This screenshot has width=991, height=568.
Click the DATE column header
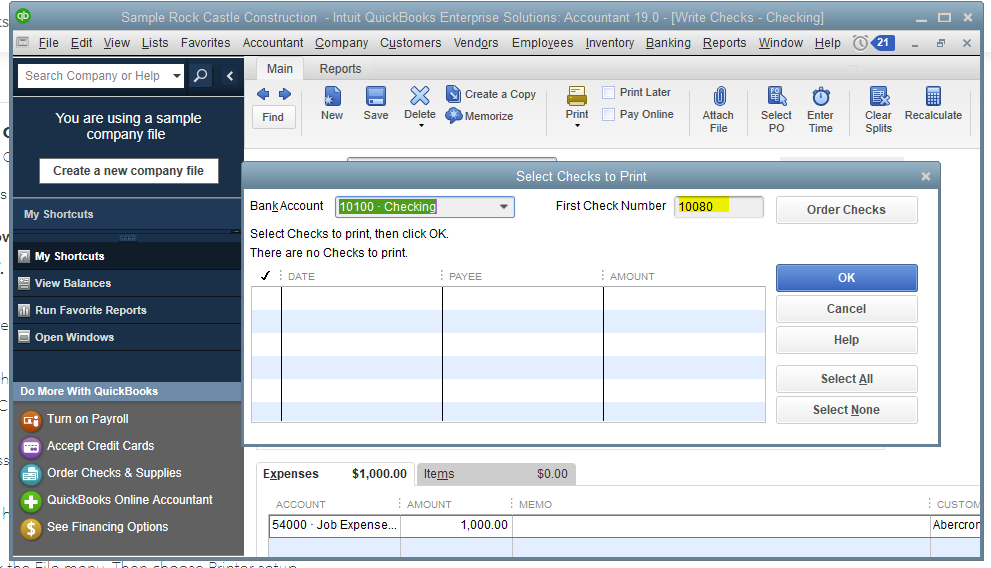point(301,277)
